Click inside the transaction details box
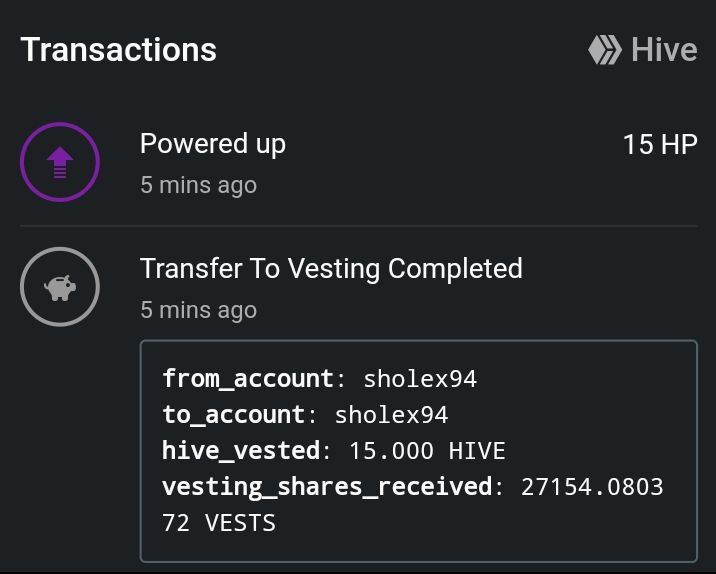 point(419,451)
